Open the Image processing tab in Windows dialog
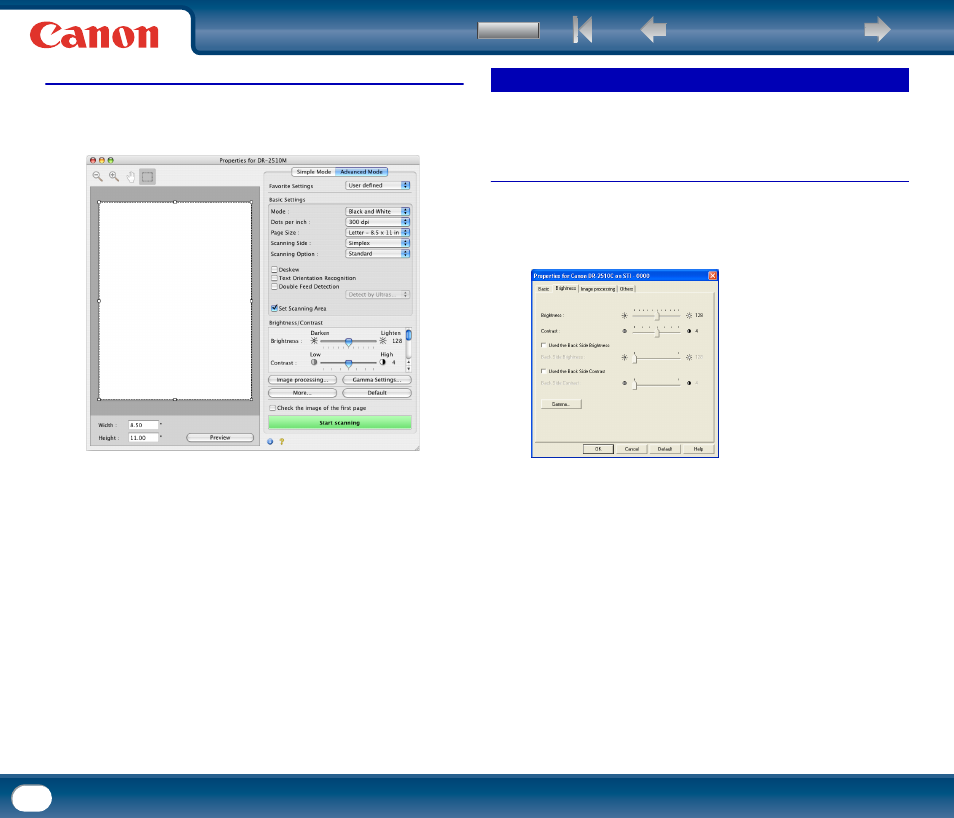Viewport: 954px width, 818px height. (597, 289)
